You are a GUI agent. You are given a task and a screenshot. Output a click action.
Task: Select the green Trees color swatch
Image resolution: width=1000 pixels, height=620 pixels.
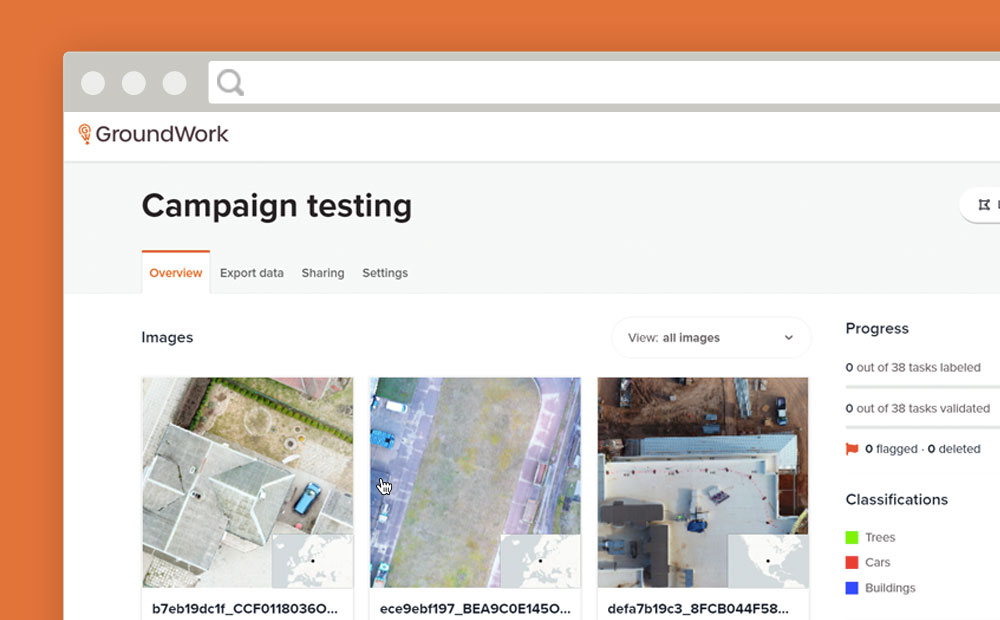pos(852,538)
